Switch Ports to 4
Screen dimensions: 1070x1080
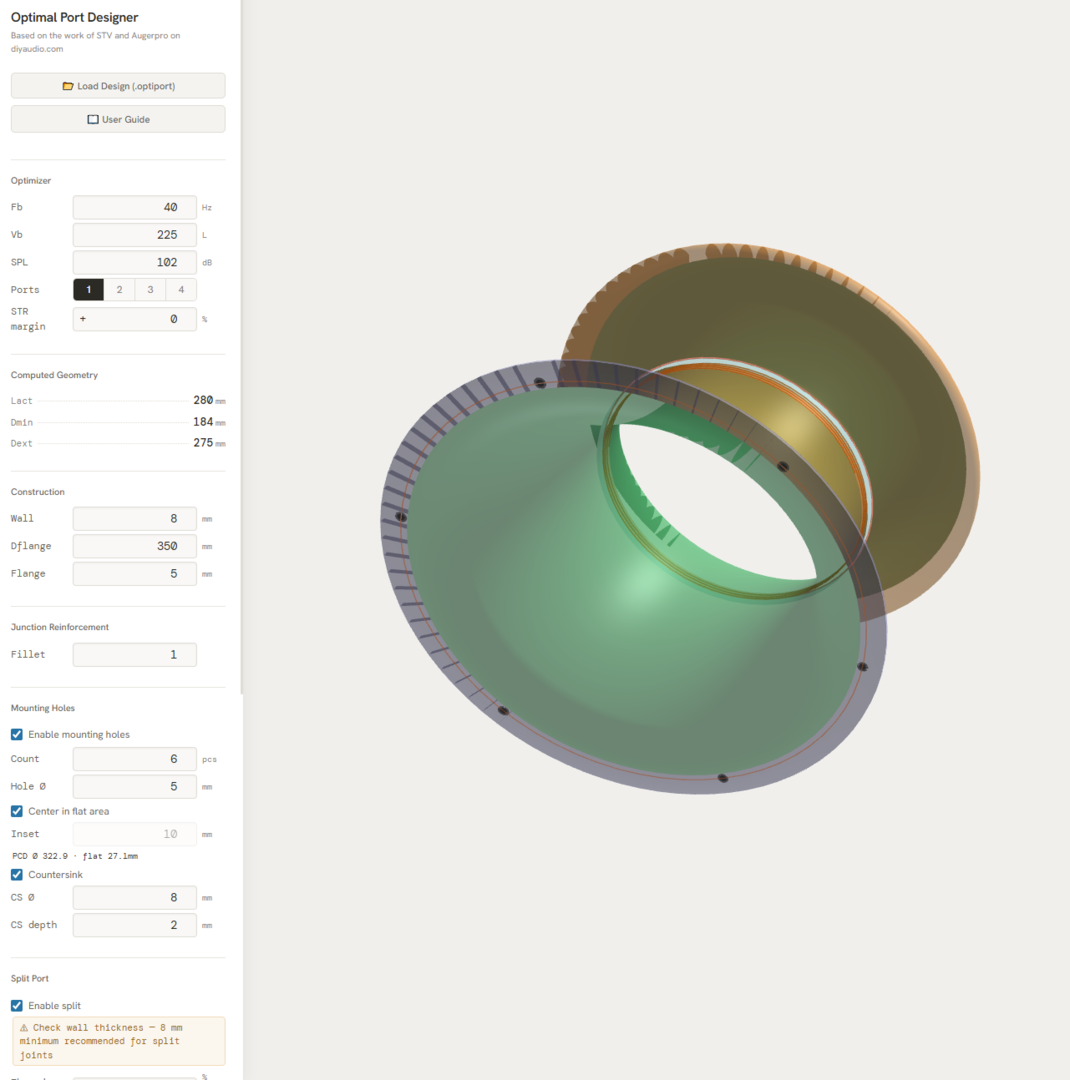(181, 289)
